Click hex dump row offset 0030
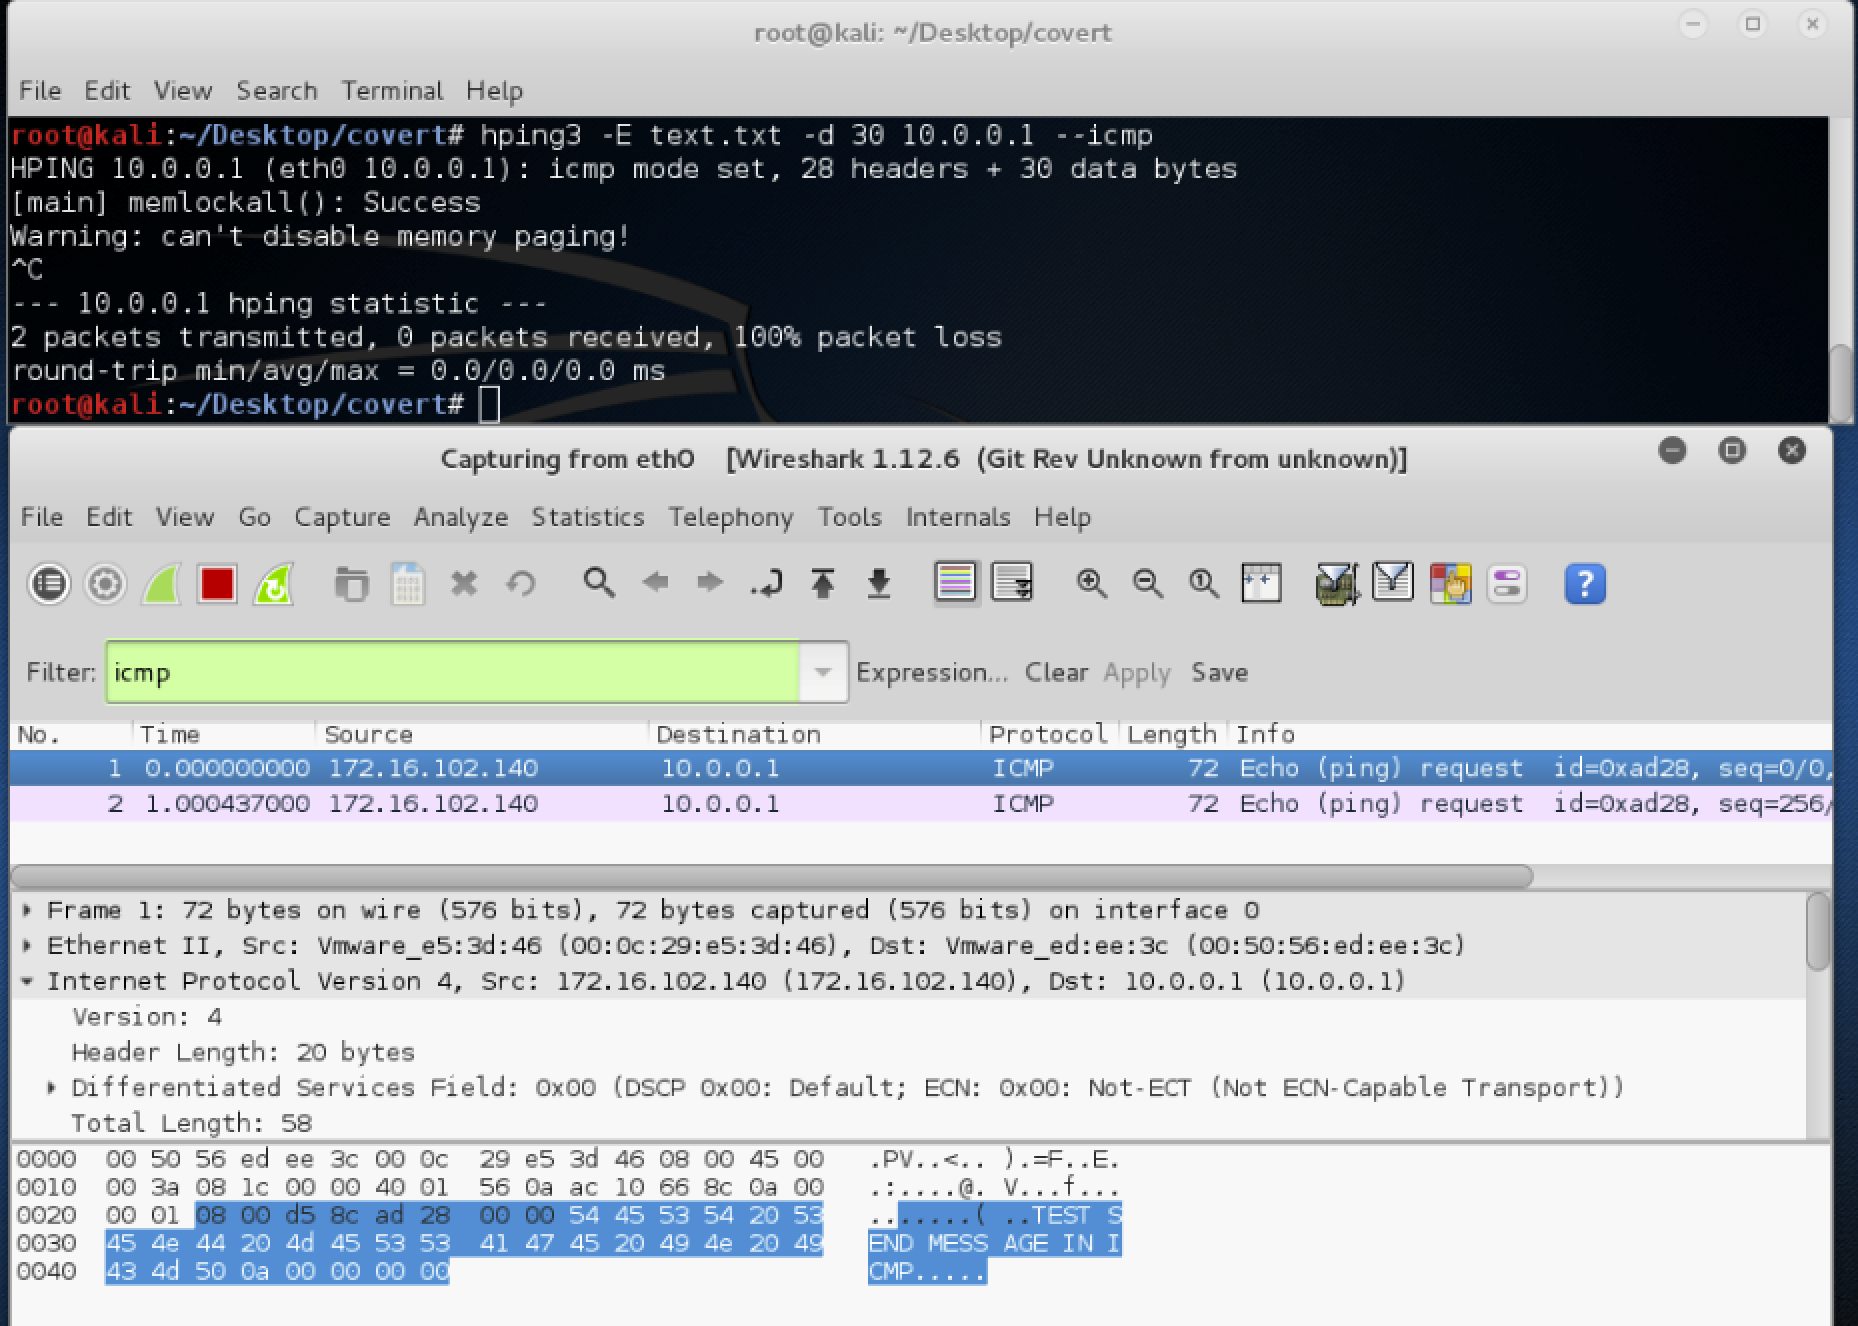 (46, 1243)
